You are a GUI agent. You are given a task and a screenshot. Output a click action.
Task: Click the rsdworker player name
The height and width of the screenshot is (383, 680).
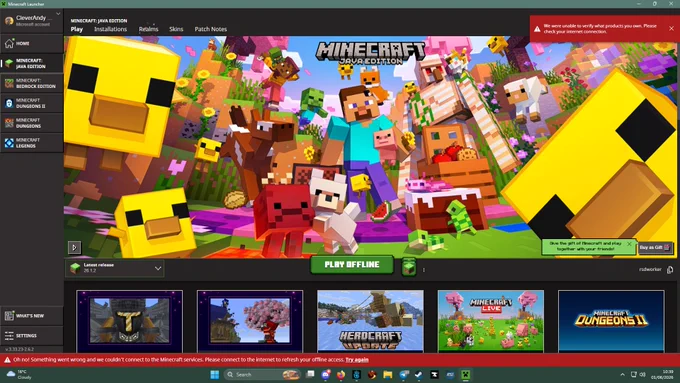650,269
